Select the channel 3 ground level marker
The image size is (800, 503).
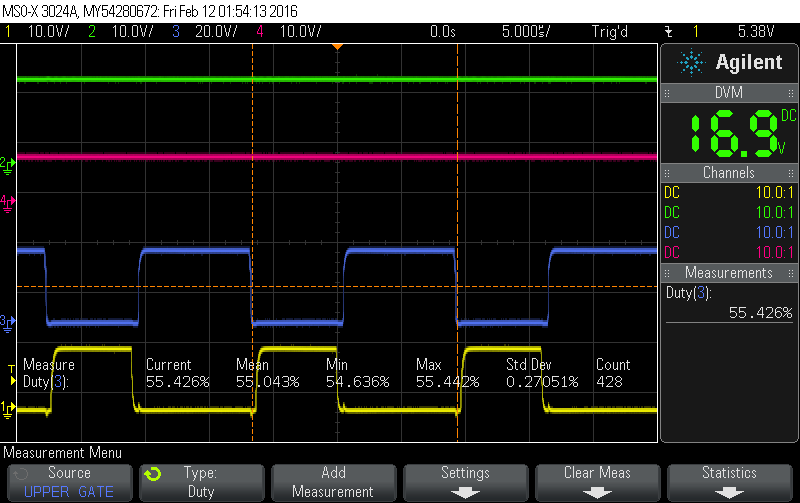pos(7,321)
